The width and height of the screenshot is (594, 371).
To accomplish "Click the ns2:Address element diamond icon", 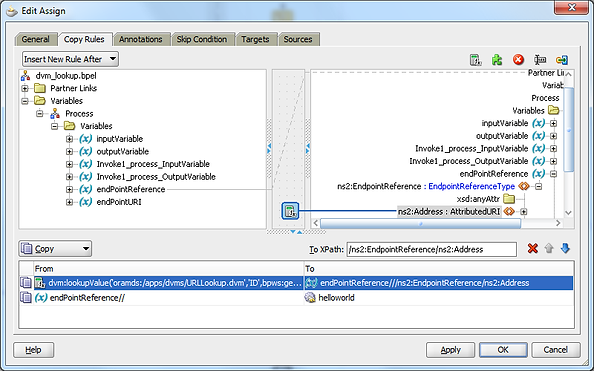I will 509,211.
